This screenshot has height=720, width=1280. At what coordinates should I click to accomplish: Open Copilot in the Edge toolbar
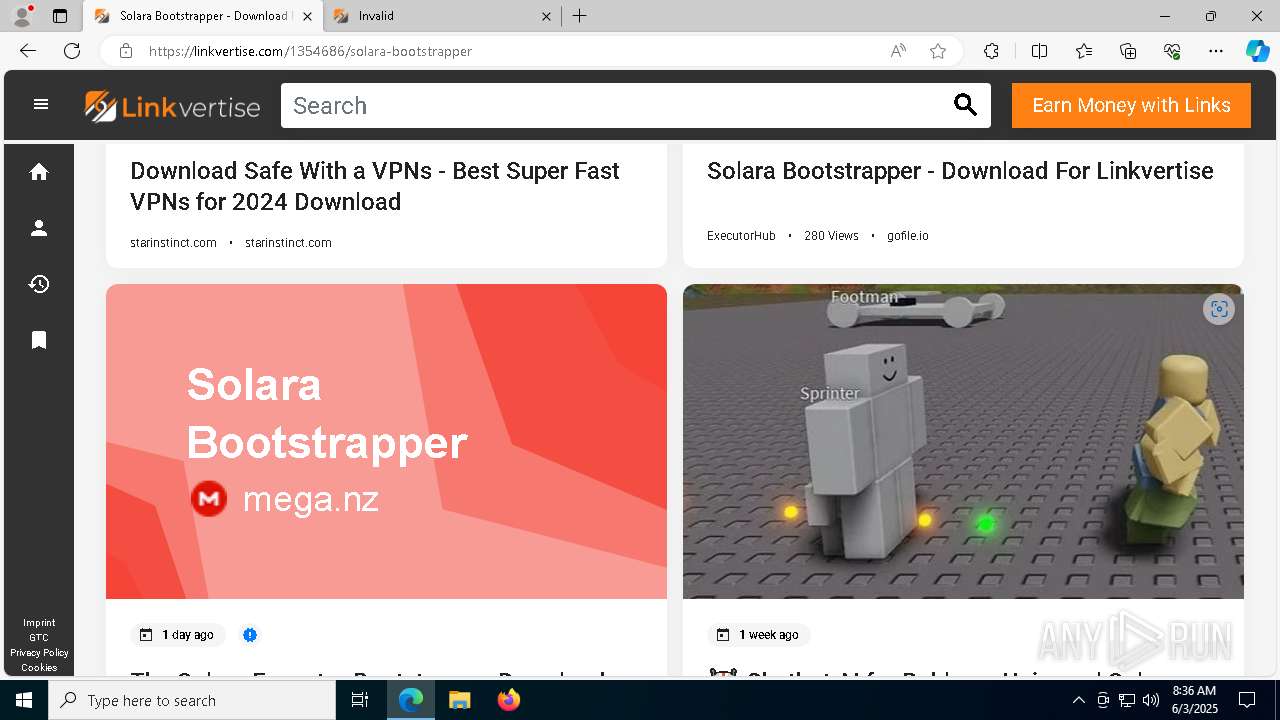pyautogui.click(x=1257, y=51)
